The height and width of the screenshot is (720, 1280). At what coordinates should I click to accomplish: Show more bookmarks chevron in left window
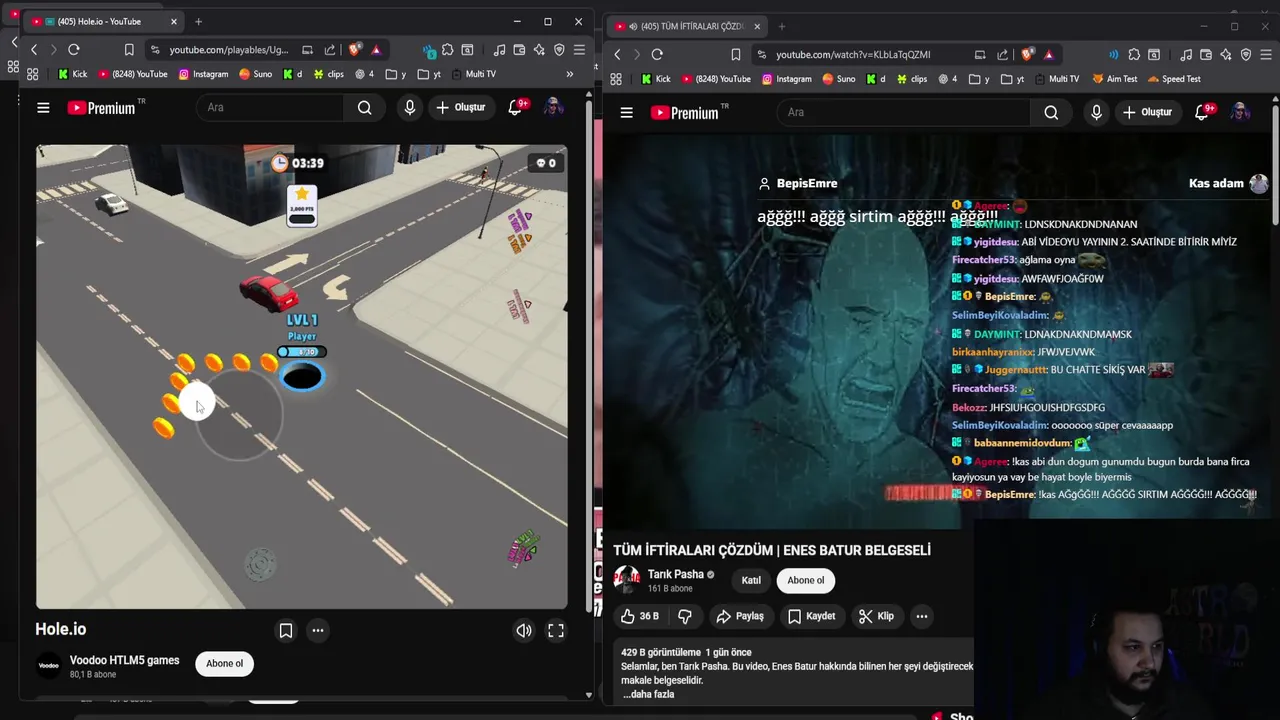pyautogui.click(x=569, y=74)
